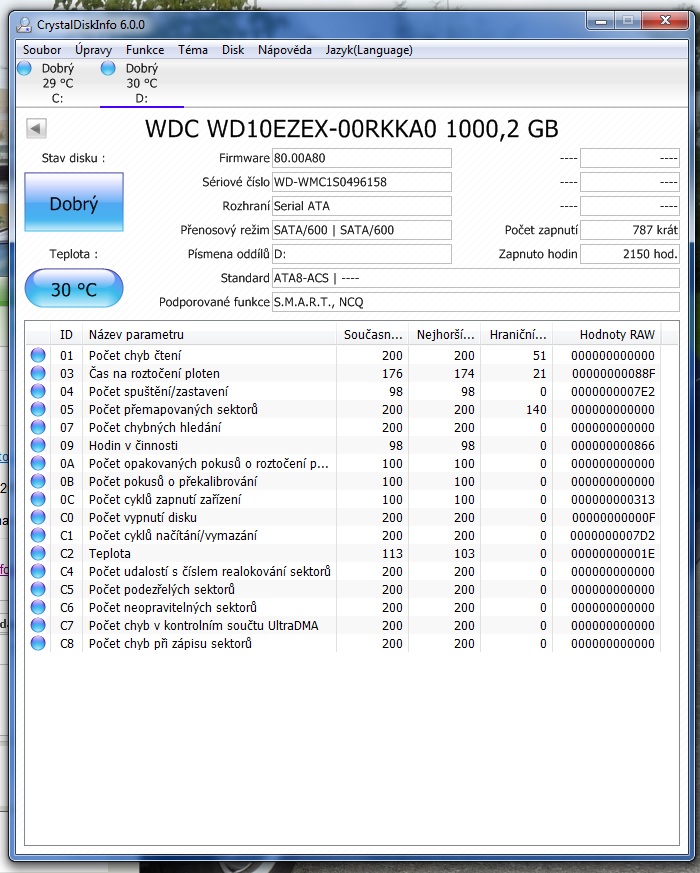Open the Funkce menu

pos(145,50)
